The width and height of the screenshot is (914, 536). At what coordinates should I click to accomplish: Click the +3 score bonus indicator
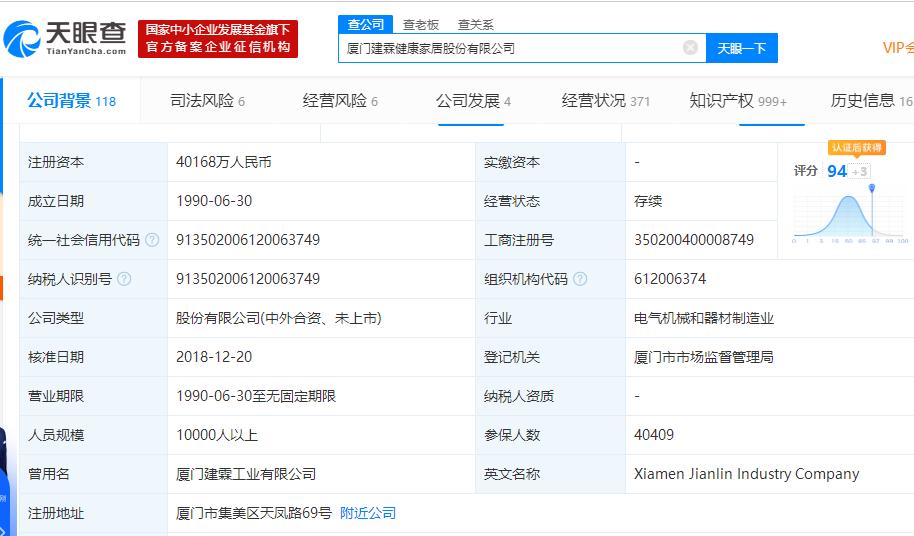point(860,171)
